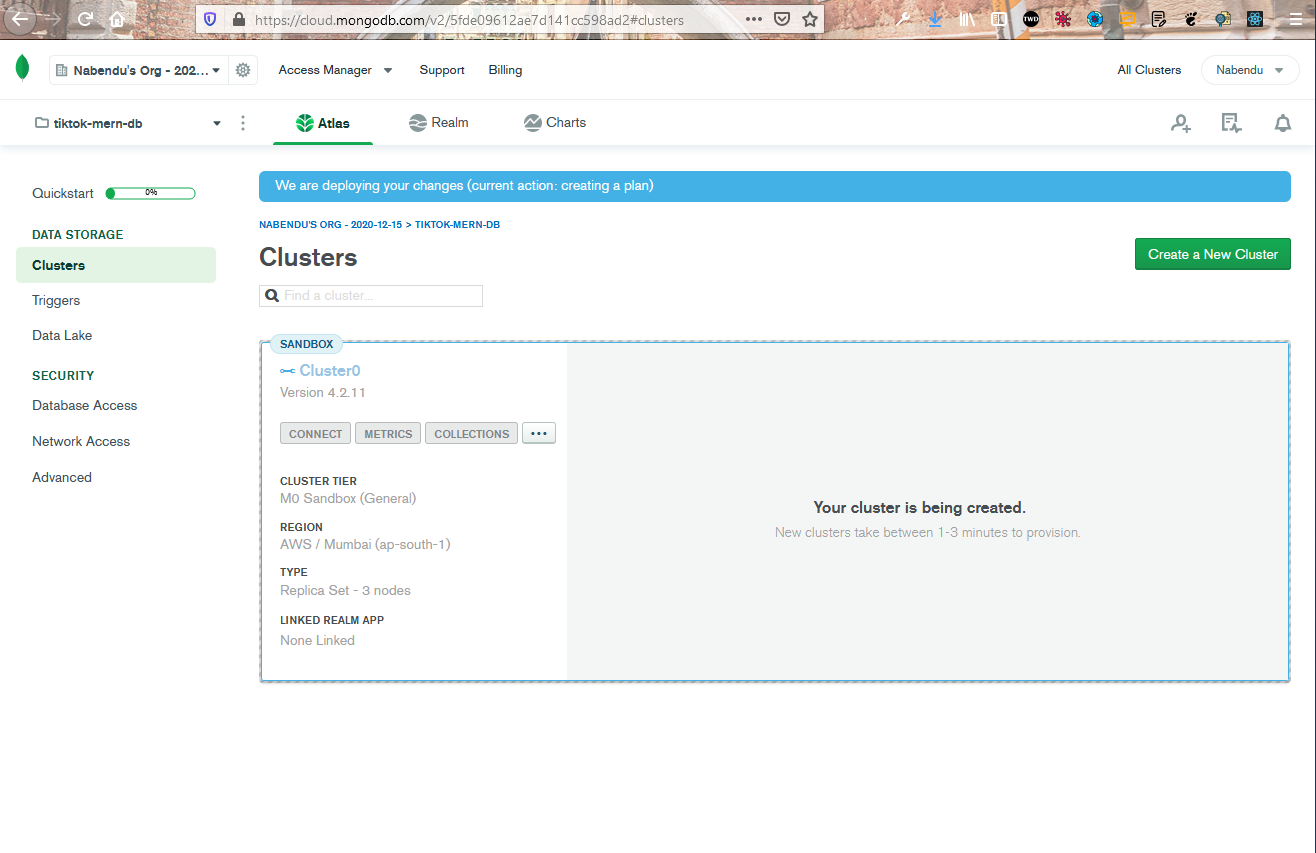
Task: Open the notifications bell
Action: coord(1282,123)
